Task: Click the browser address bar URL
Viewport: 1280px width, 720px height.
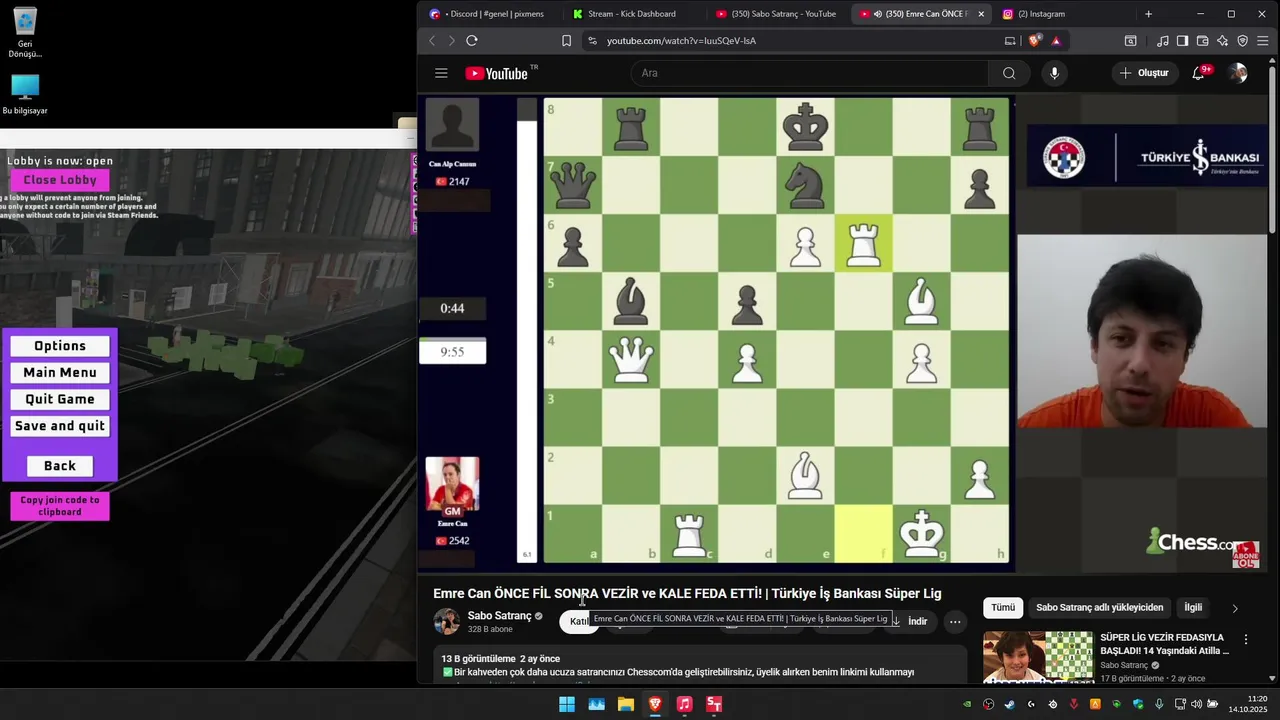Action: click(x=681, y=41)
